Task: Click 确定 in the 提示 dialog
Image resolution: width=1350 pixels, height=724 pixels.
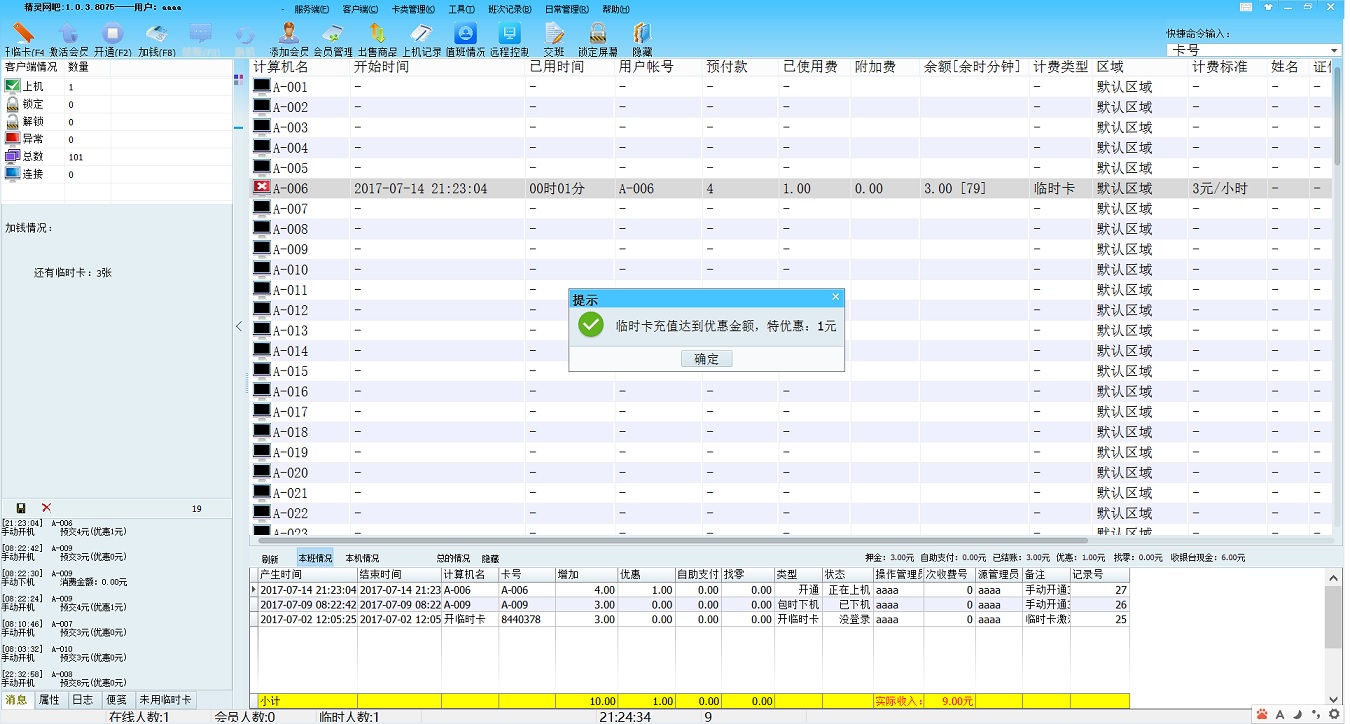Action: pyautogui.click(x=706, y=358)
